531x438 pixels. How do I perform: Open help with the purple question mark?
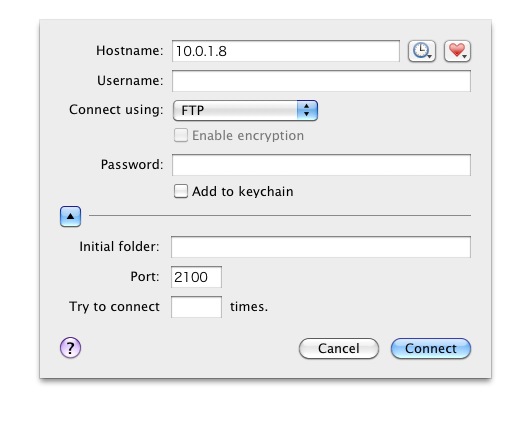pos(70,348)
